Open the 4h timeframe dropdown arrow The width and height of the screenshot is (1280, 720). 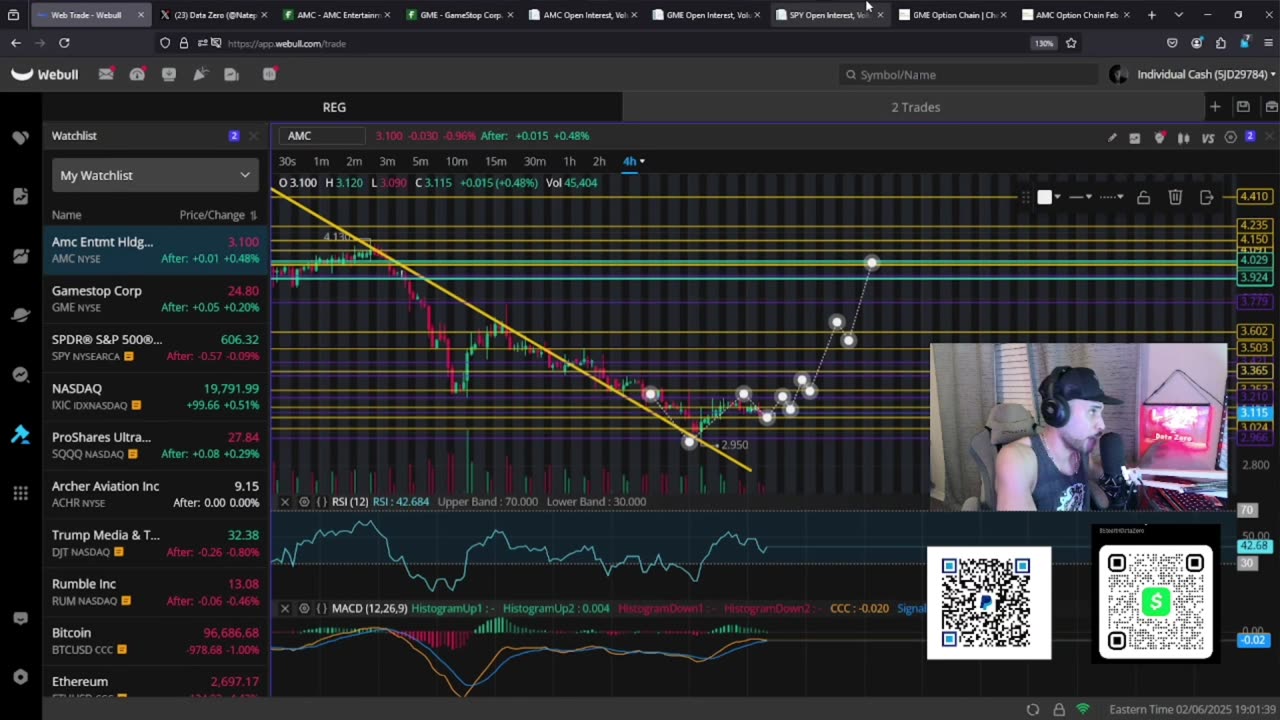pos(642,161)
